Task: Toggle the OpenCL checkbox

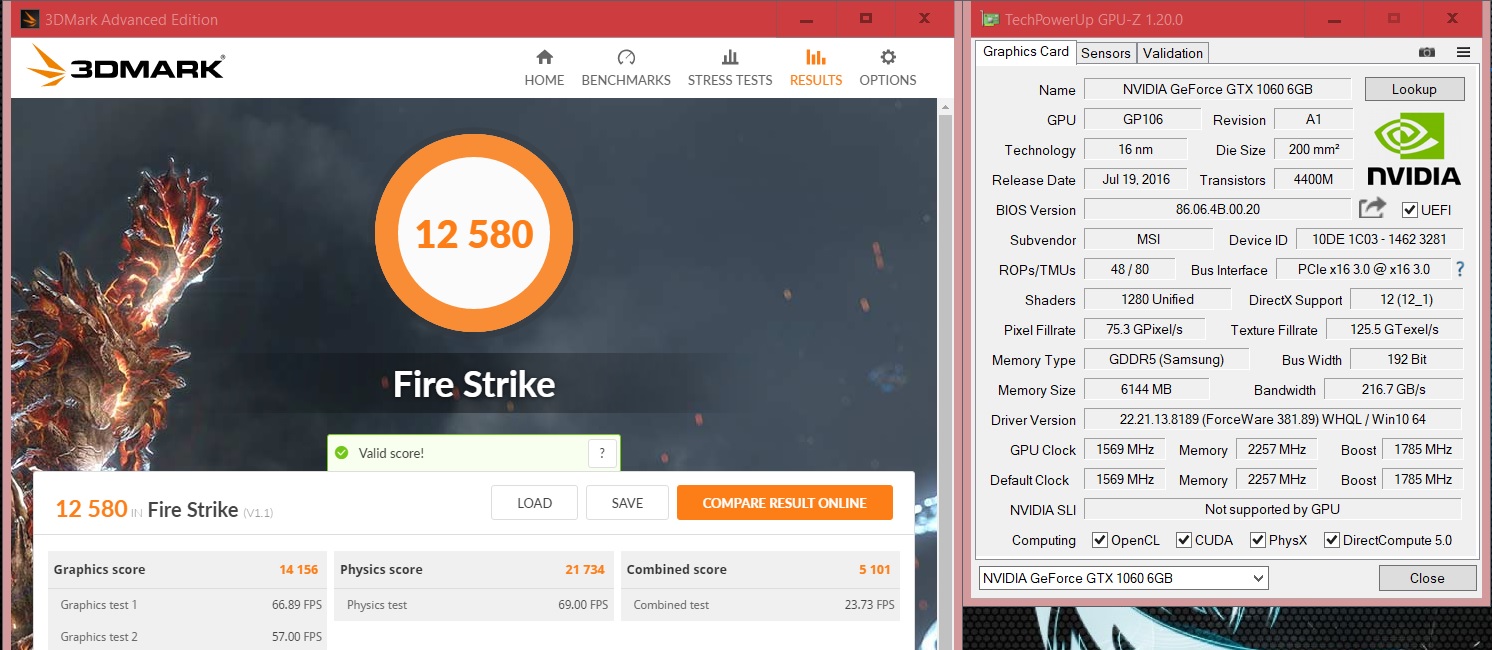Action: point(1100,540)
